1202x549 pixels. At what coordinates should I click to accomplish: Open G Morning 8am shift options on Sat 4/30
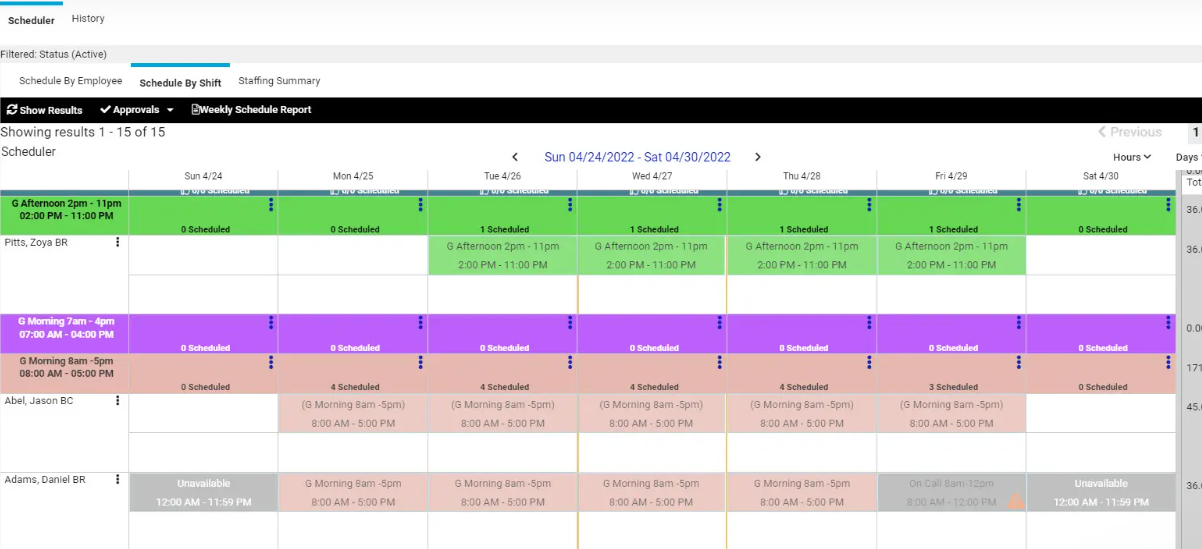1168,362
